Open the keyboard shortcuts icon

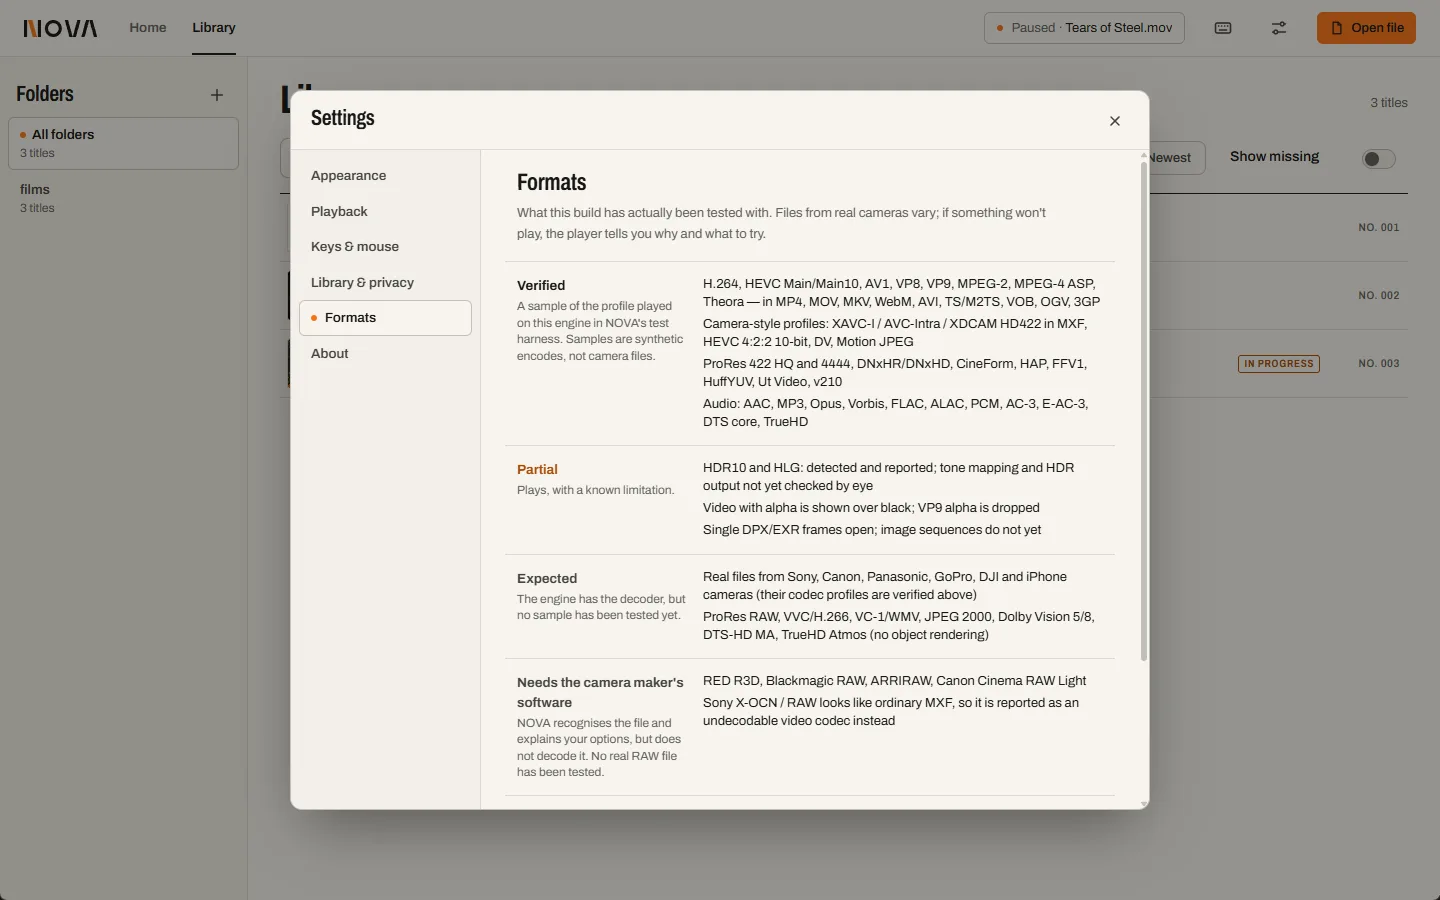coord(1223,28)
